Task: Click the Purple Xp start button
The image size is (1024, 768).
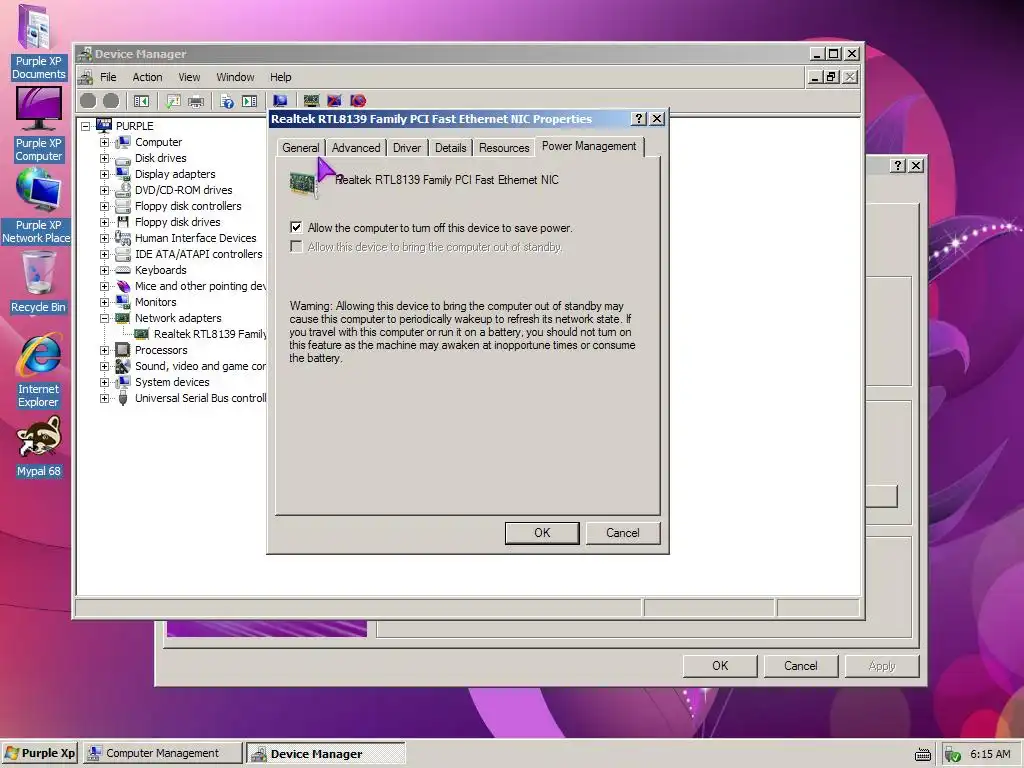Action: point(40,753)
